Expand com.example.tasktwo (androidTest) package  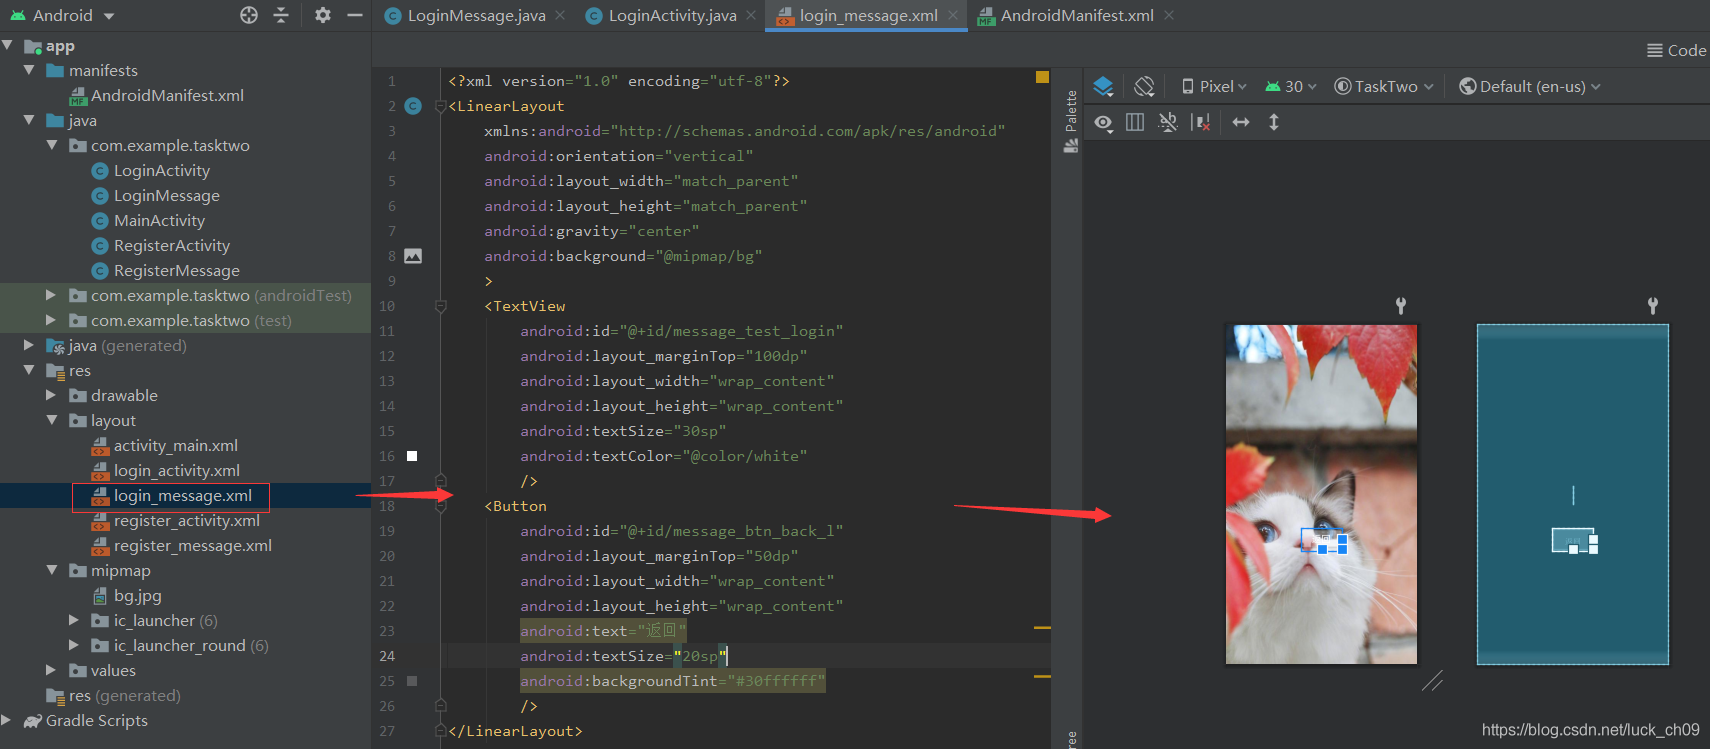[x=51, y=295]
